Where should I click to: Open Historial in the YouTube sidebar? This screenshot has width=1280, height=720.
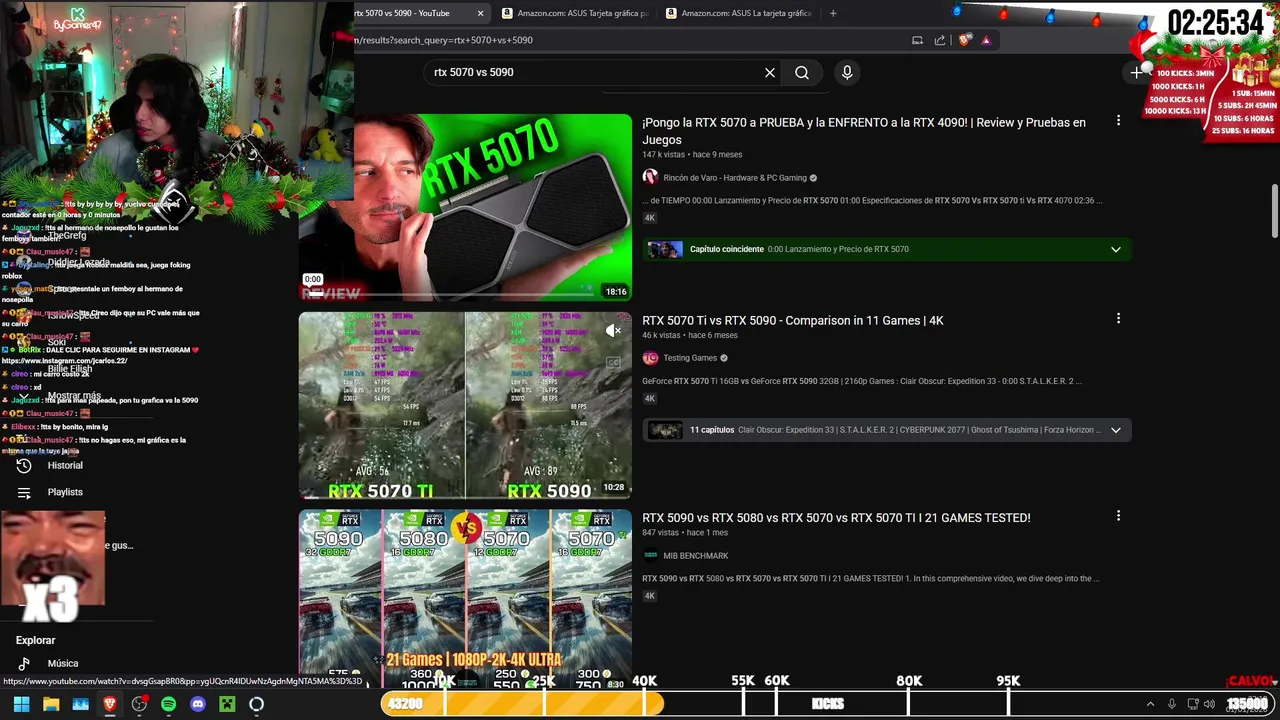click(50, 465)
